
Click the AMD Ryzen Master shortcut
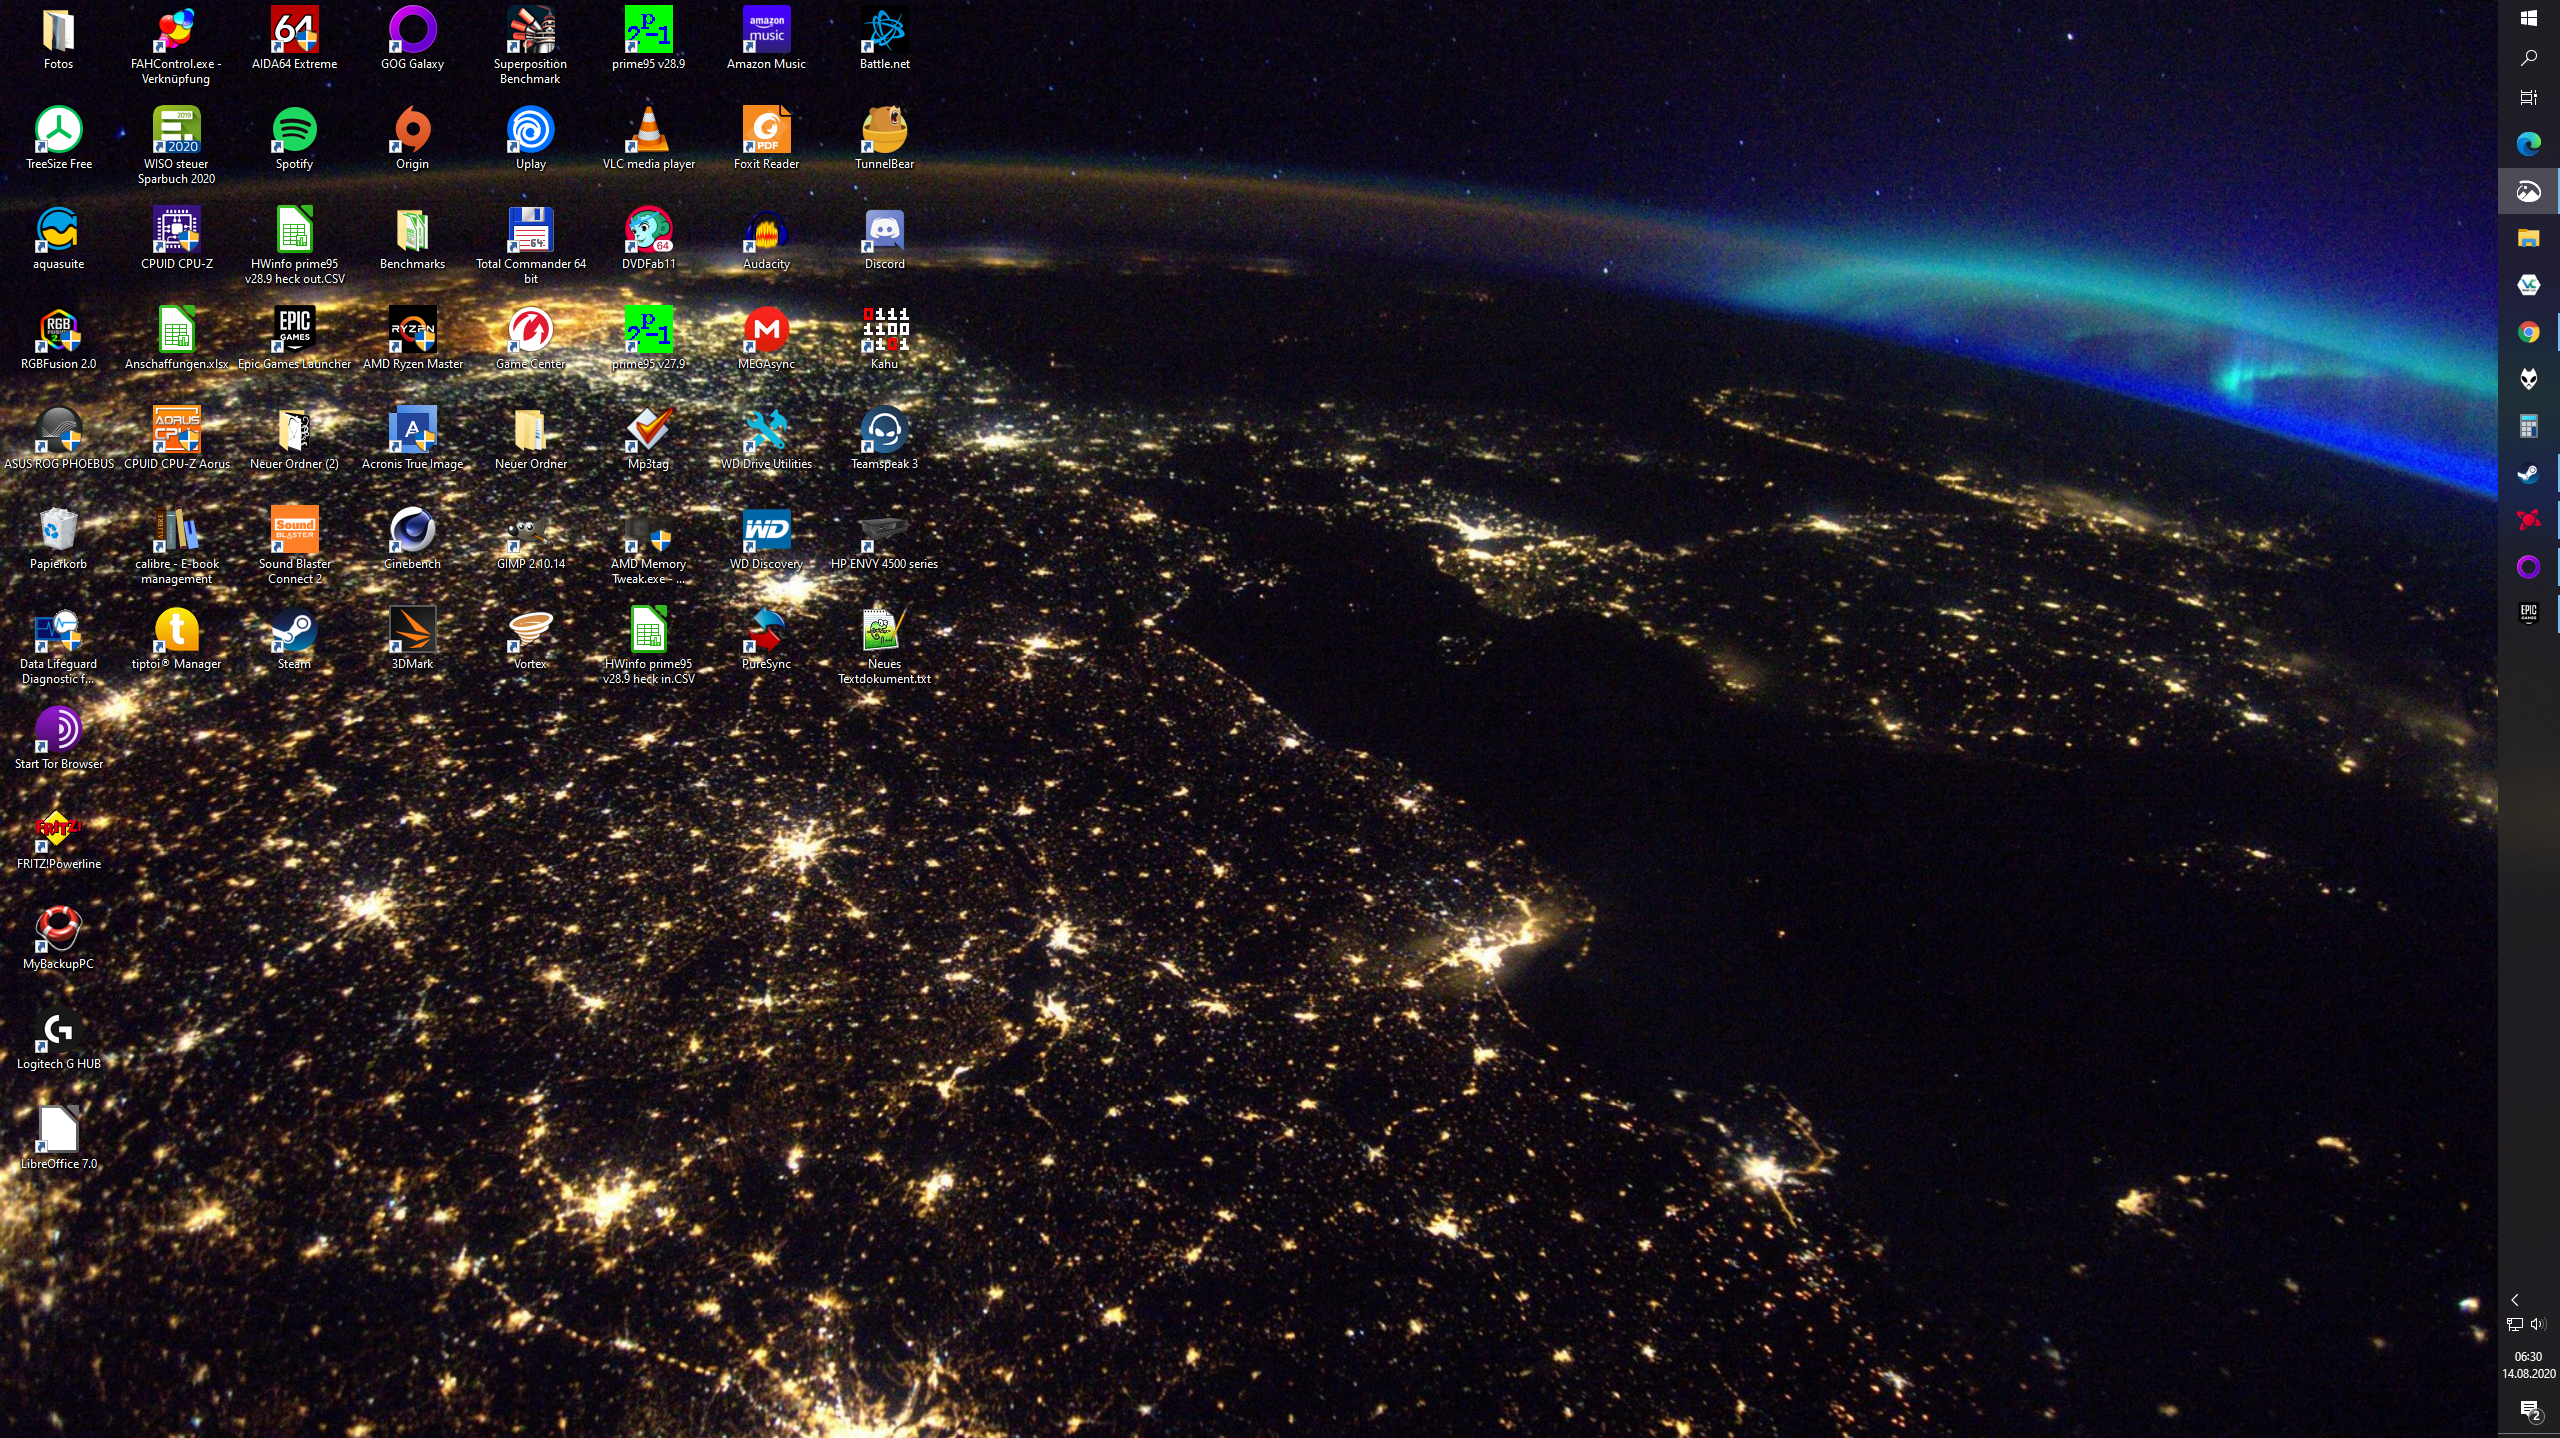pos(412,331)
